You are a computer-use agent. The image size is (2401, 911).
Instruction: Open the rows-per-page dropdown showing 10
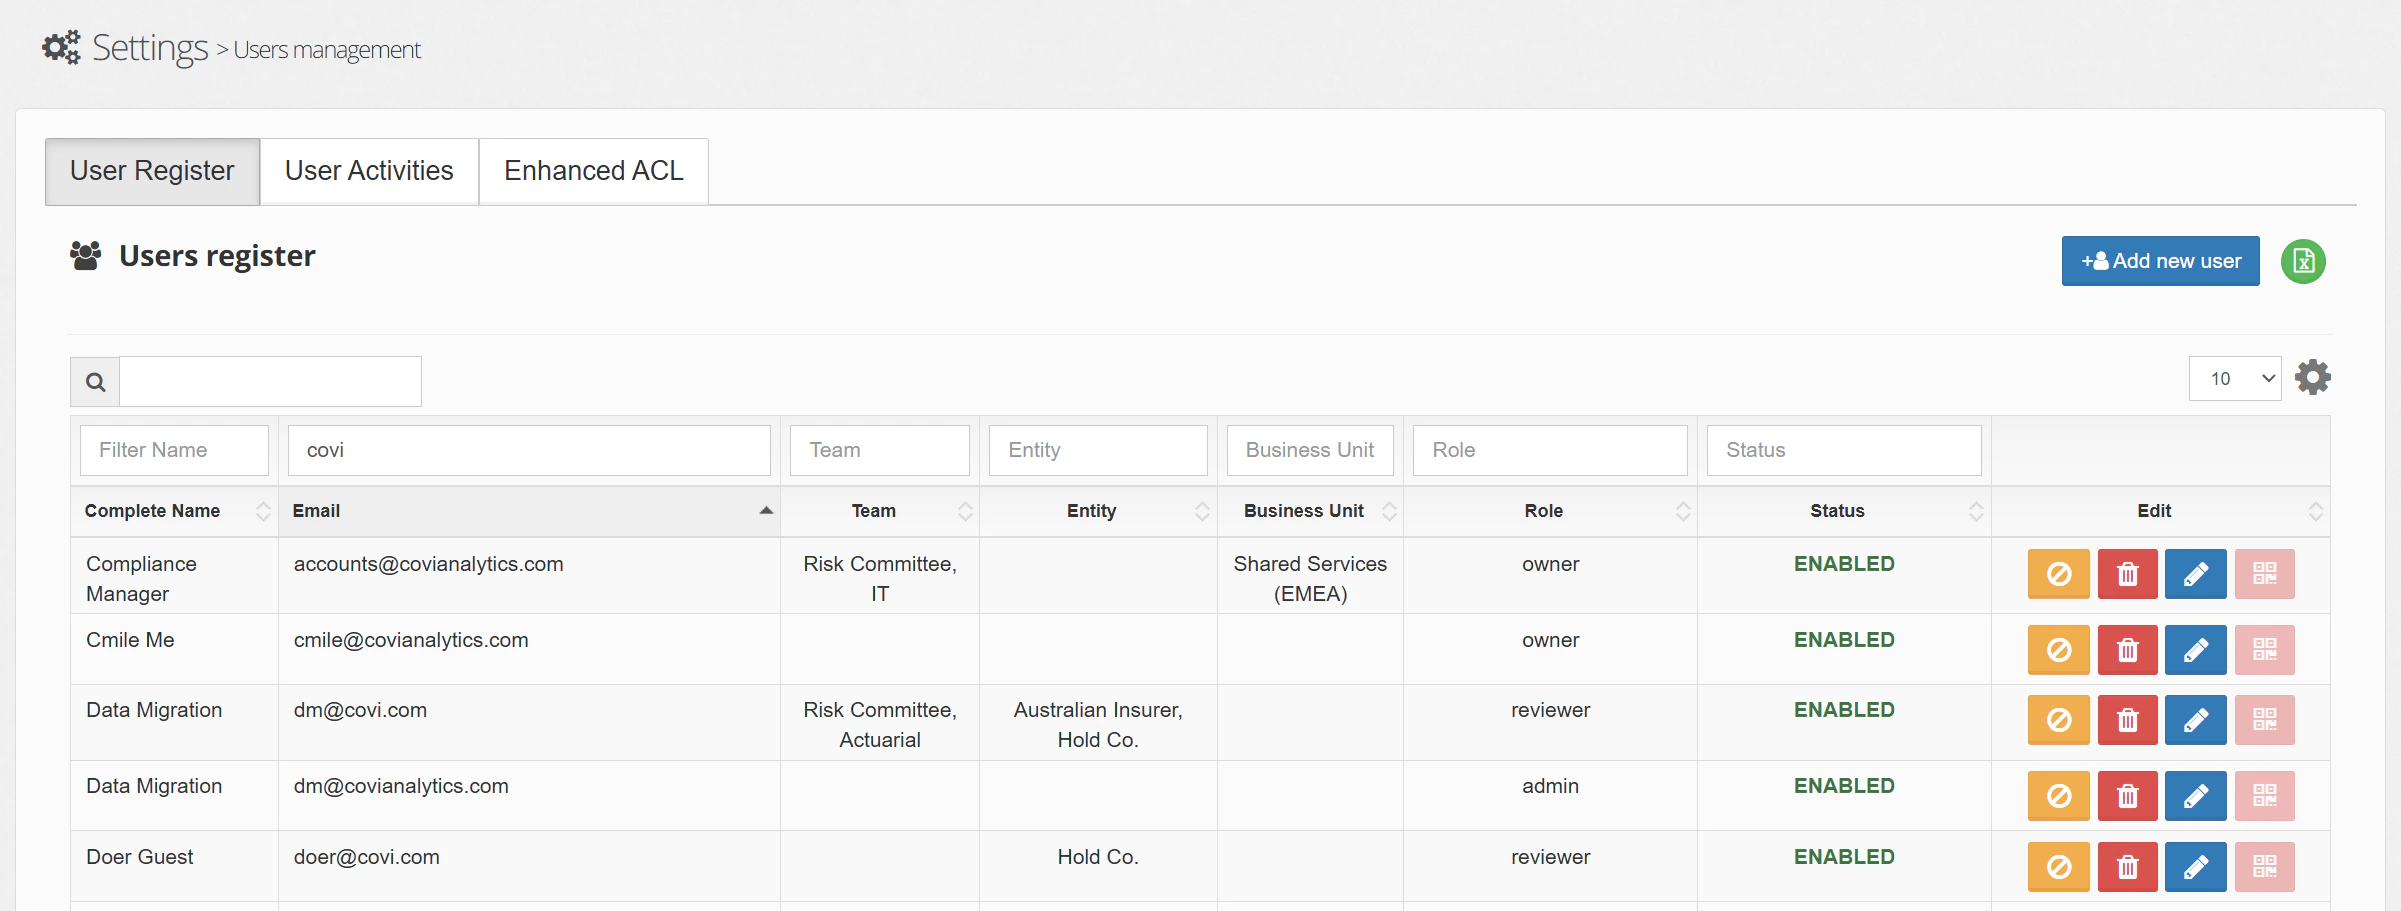(x=2235, y=379)
